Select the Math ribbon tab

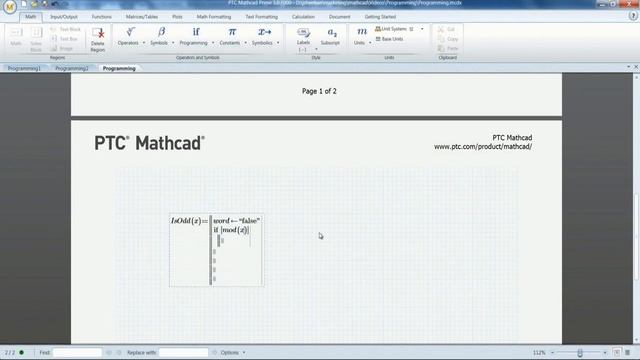click(x=31, y=17)
